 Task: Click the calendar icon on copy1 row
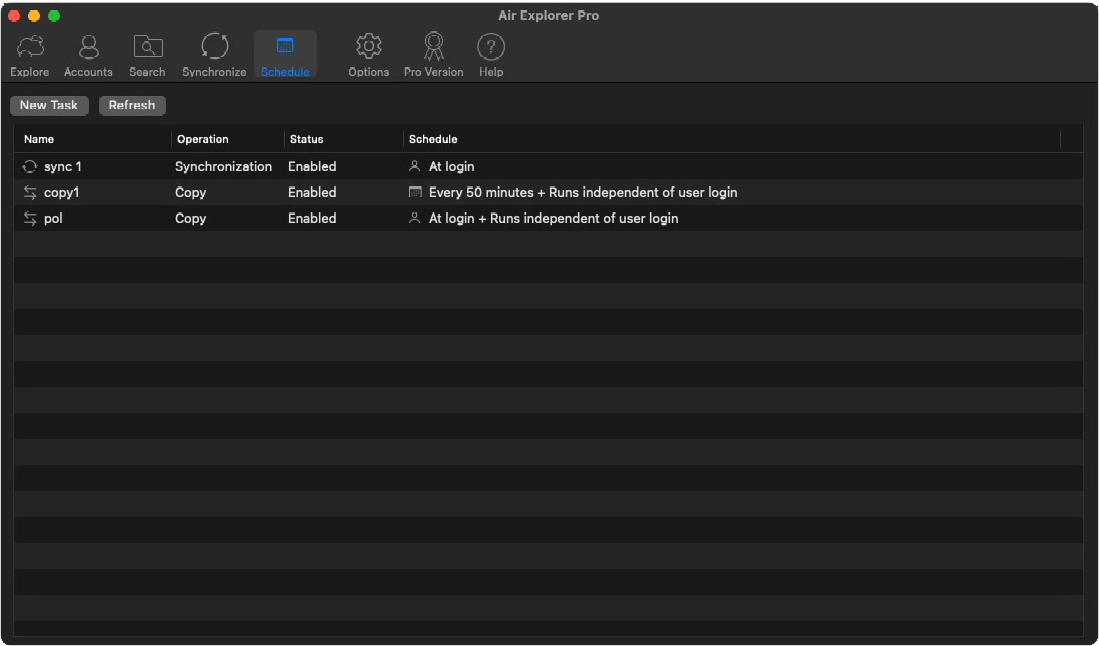[x=415, y=192]
